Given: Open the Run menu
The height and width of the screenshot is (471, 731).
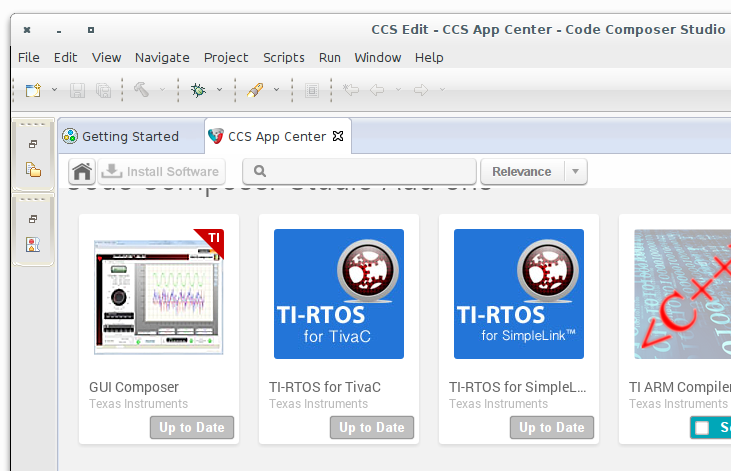Looking at the screenshot, I should 330,57.
